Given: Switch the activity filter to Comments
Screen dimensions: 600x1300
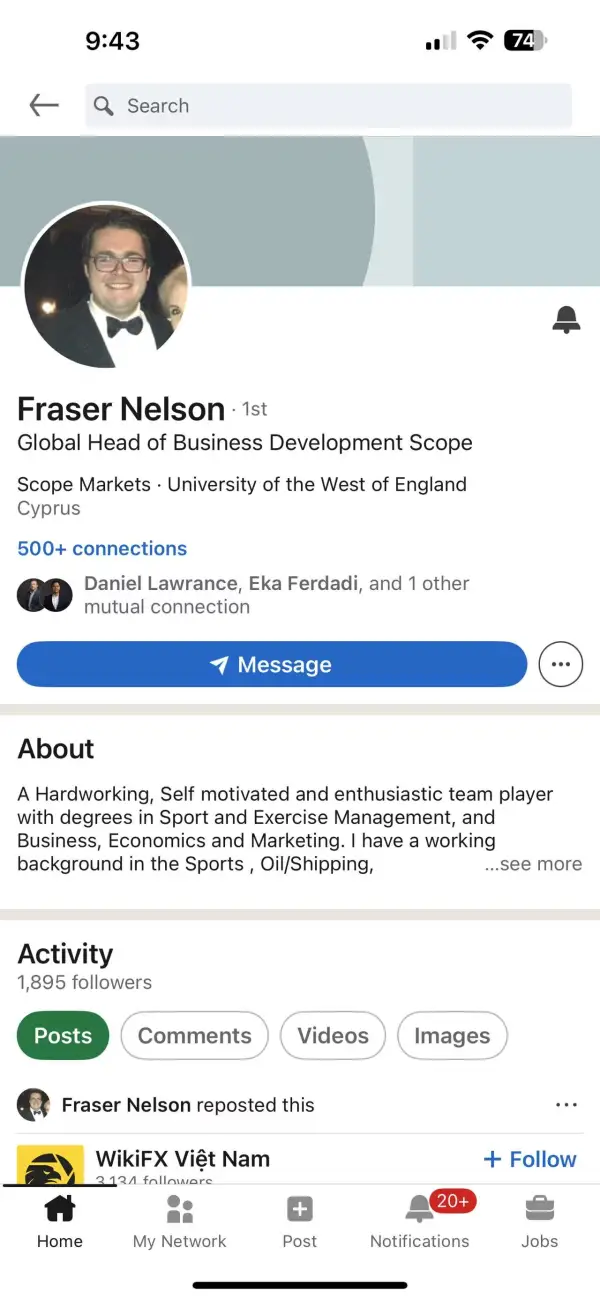Looking at the screenshot, I should coord(194,1036).
